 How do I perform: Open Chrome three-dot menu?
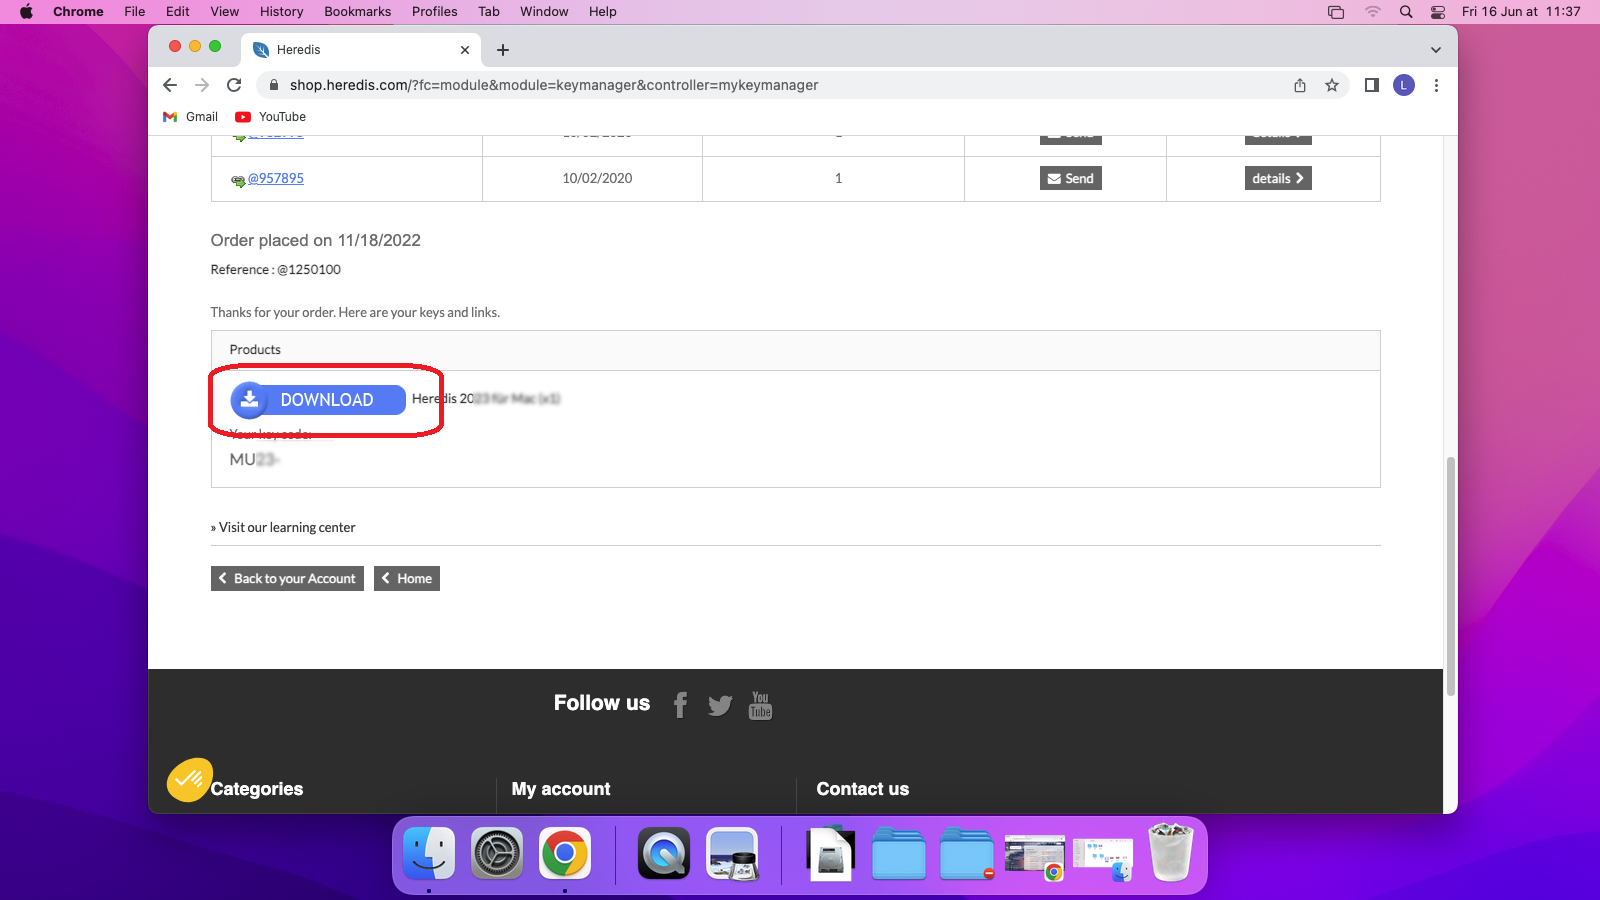1436,86
